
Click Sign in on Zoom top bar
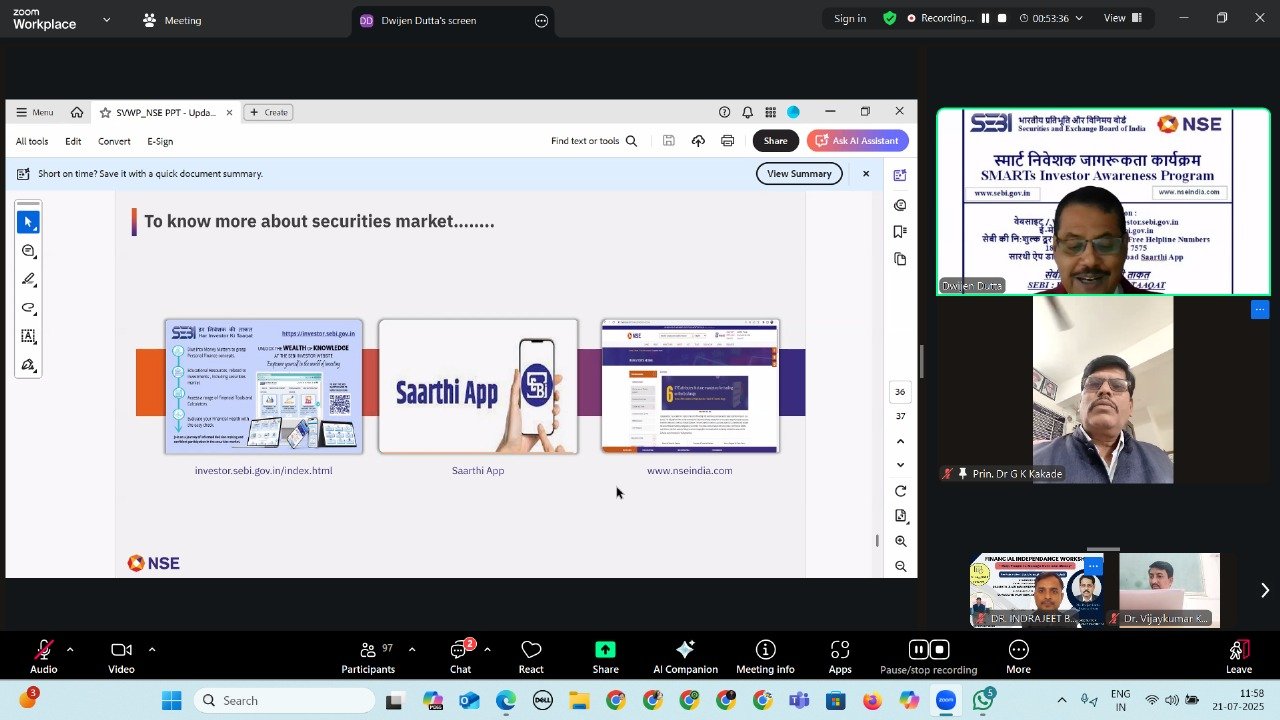(850, 18)
